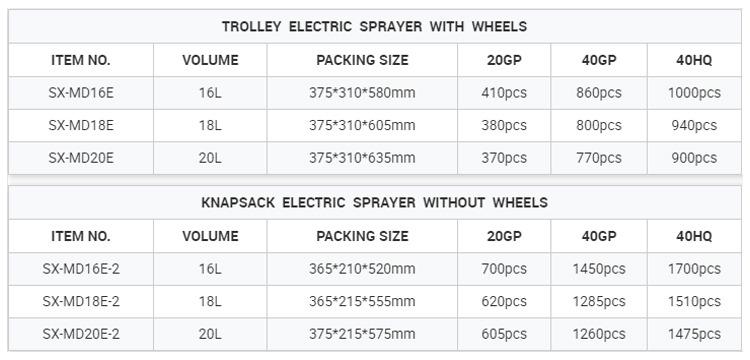750x360 pixels.
Task: Select the 900pcs 40HQ value
Action: pyautogui.click(x=694, y=158)
